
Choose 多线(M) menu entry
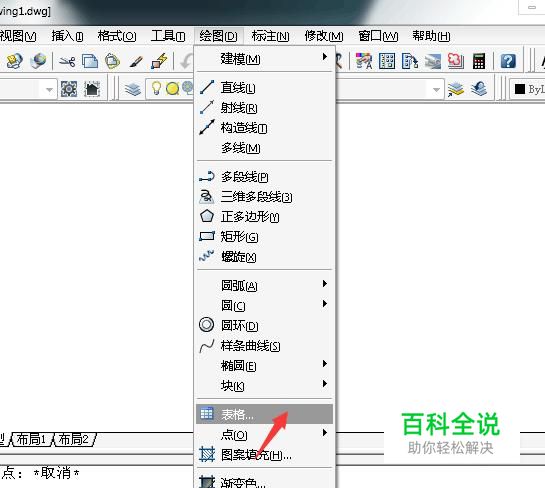265,148
